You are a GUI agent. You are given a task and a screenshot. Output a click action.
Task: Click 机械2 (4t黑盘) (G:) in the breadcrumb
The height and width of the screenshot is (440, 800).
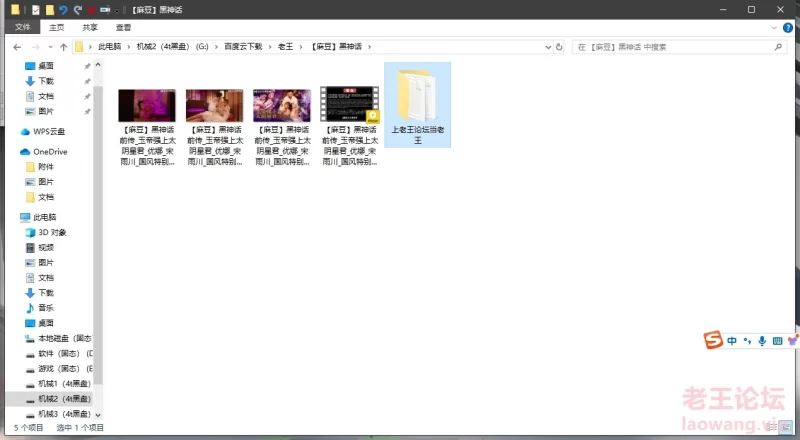click(x=172, y=46)
